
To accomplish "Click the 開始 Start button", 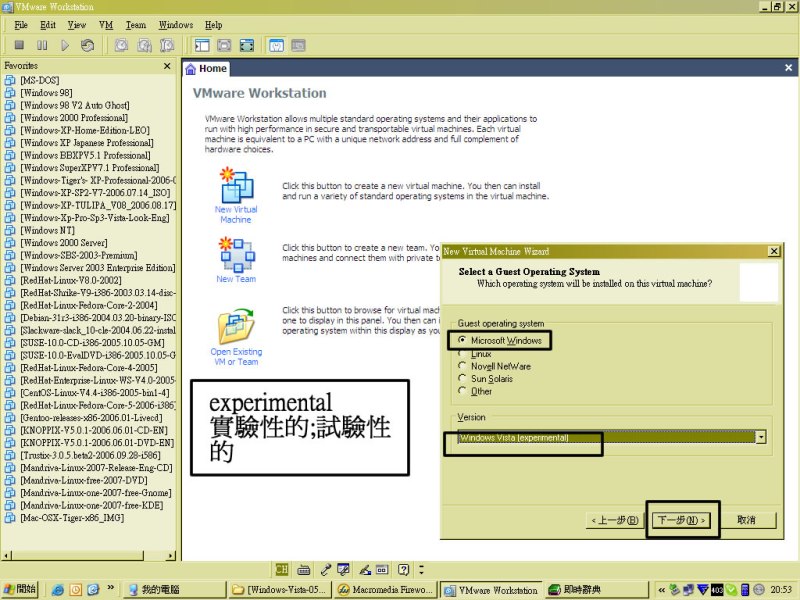I will [x=20, y=589].
